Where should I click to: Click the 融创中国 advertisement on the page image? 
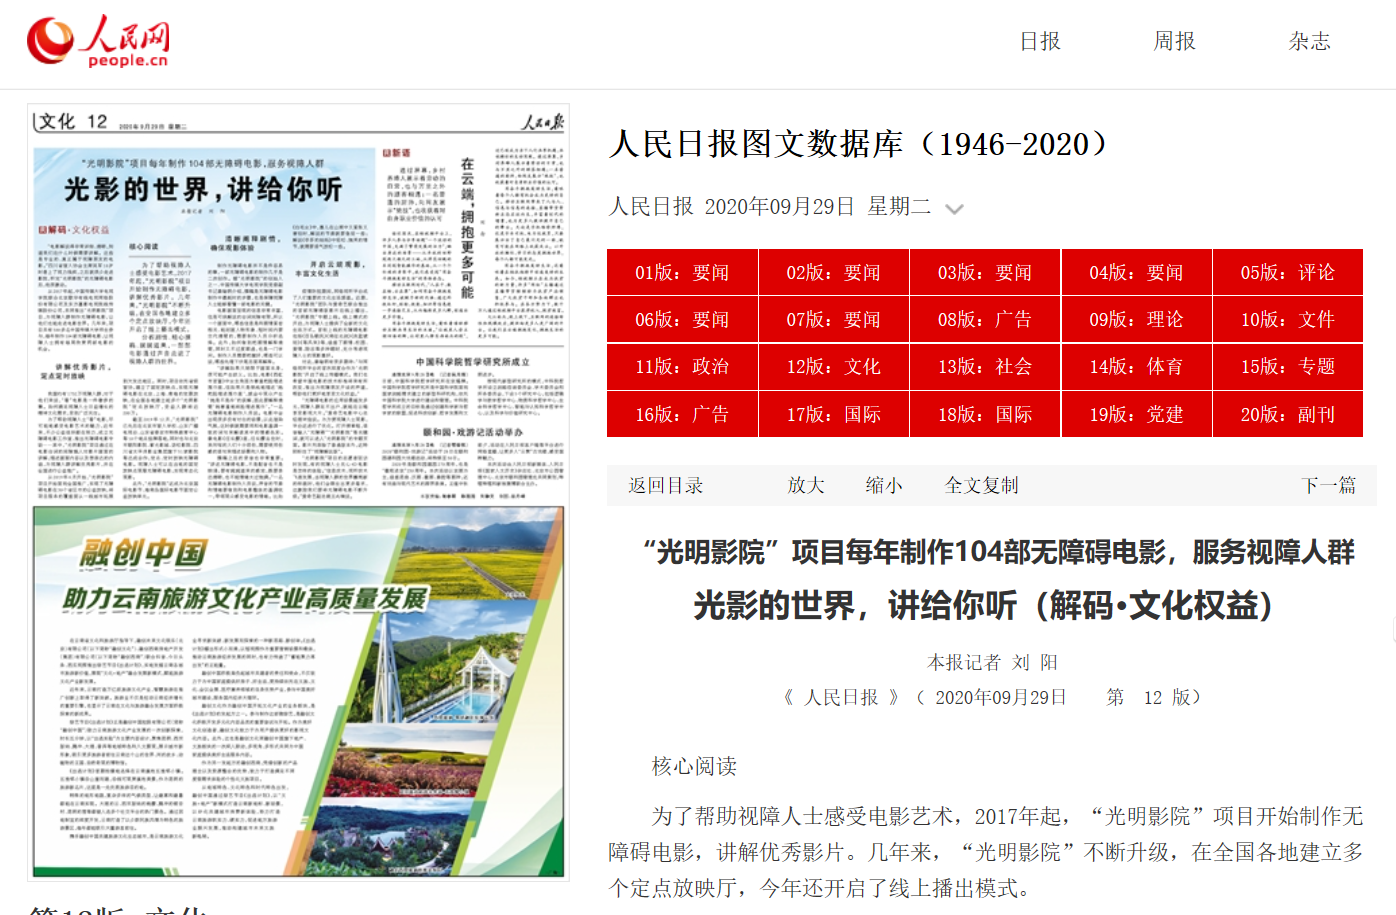coord(298,692)
